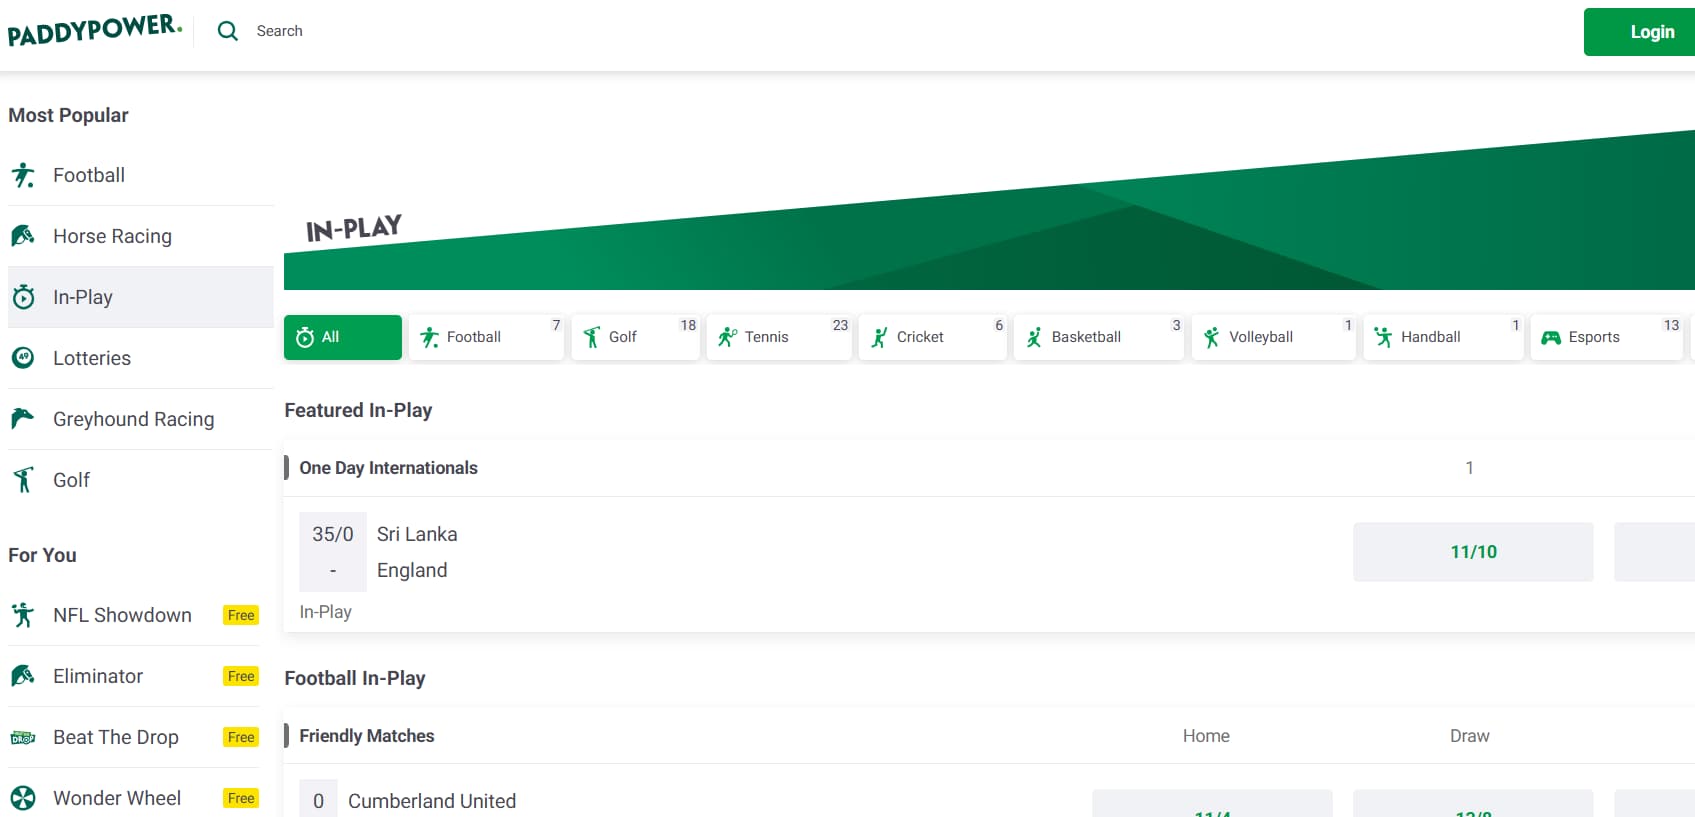Switch to the Tennis in-play tab
Viewport: 1695px width, 817px height.
click(x=780, y=337)
